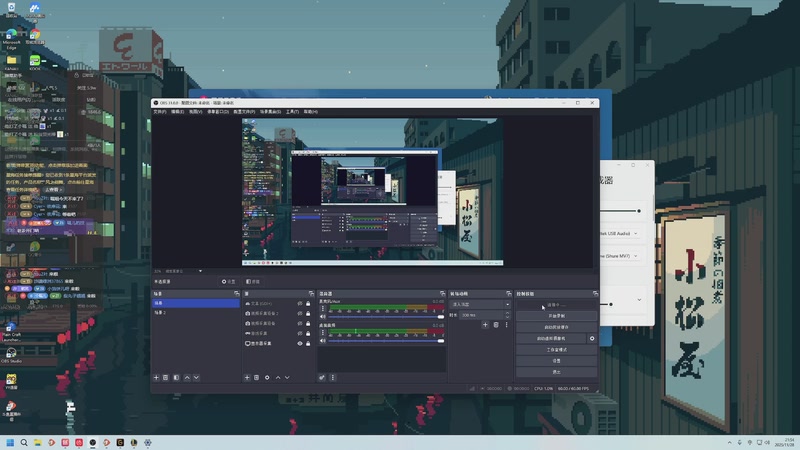
Task: Mute the Mic/Aux channel speaker icon
Action: pos(322,317)
